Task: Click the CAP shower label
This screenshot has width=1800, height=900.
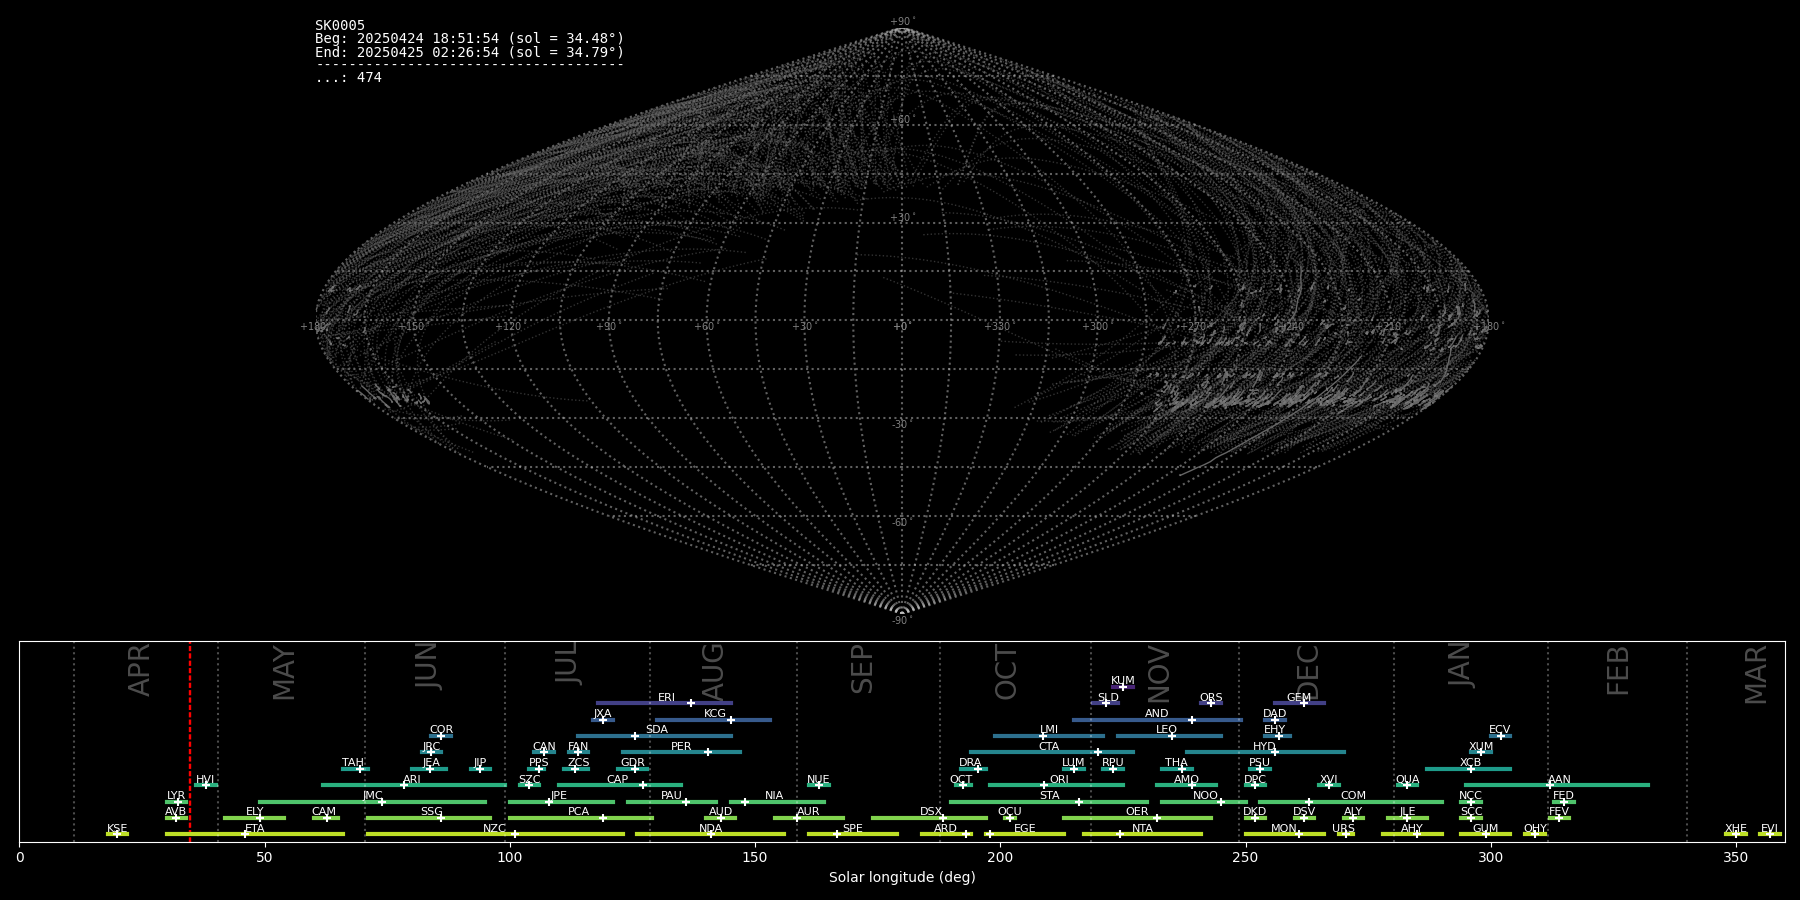Action: click(618, 780)
